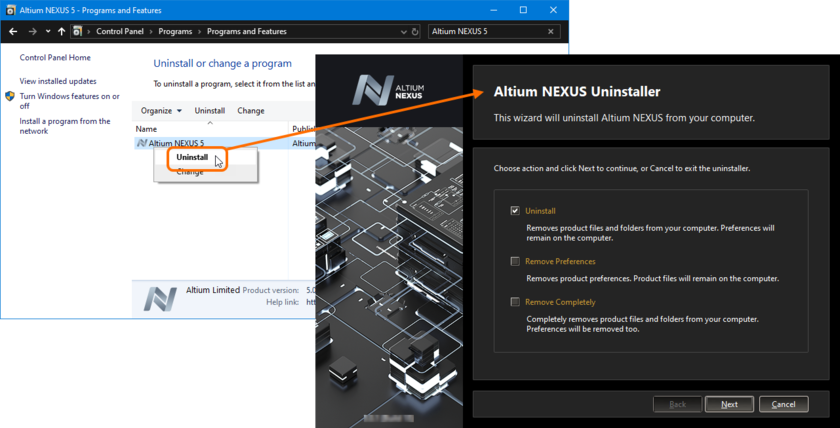The height and width of the screenshot is (428, 840).
Task: Close the Programs and Features window
Action: 553,10
